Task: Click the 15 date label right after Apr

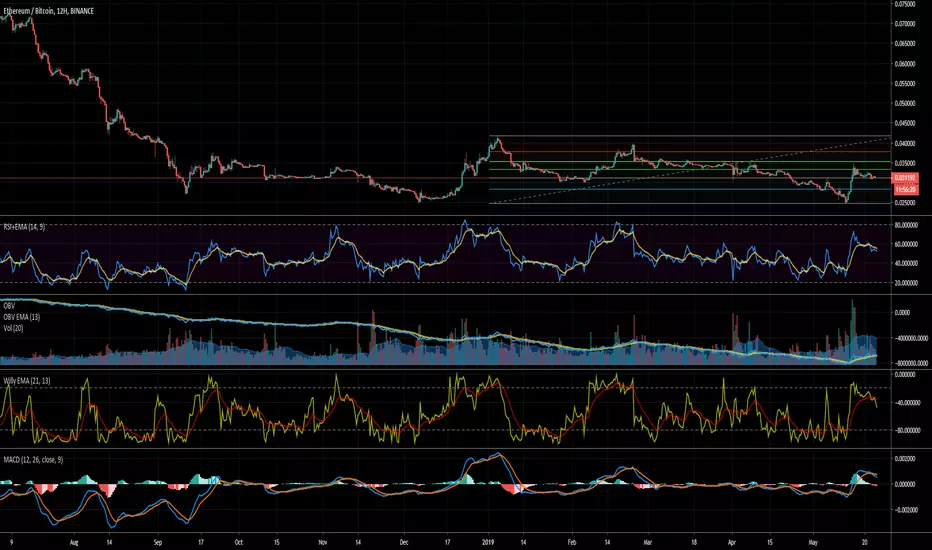Action: pyautogui.click(x=770, y=542)
